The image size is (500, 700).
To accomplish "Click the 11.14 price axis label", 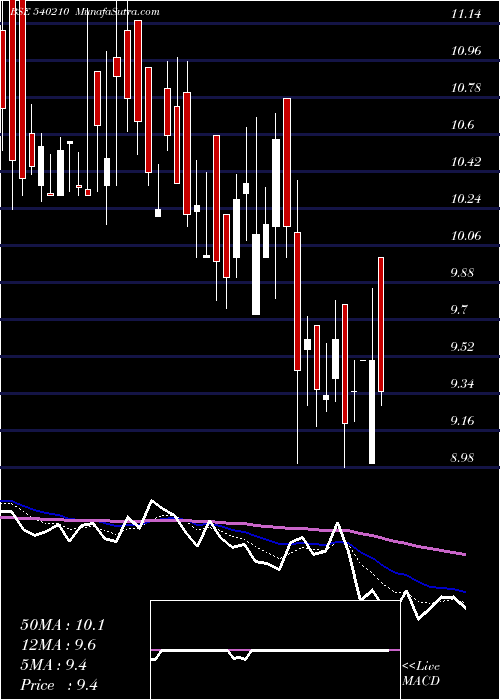I will click(x=466, y=14).
